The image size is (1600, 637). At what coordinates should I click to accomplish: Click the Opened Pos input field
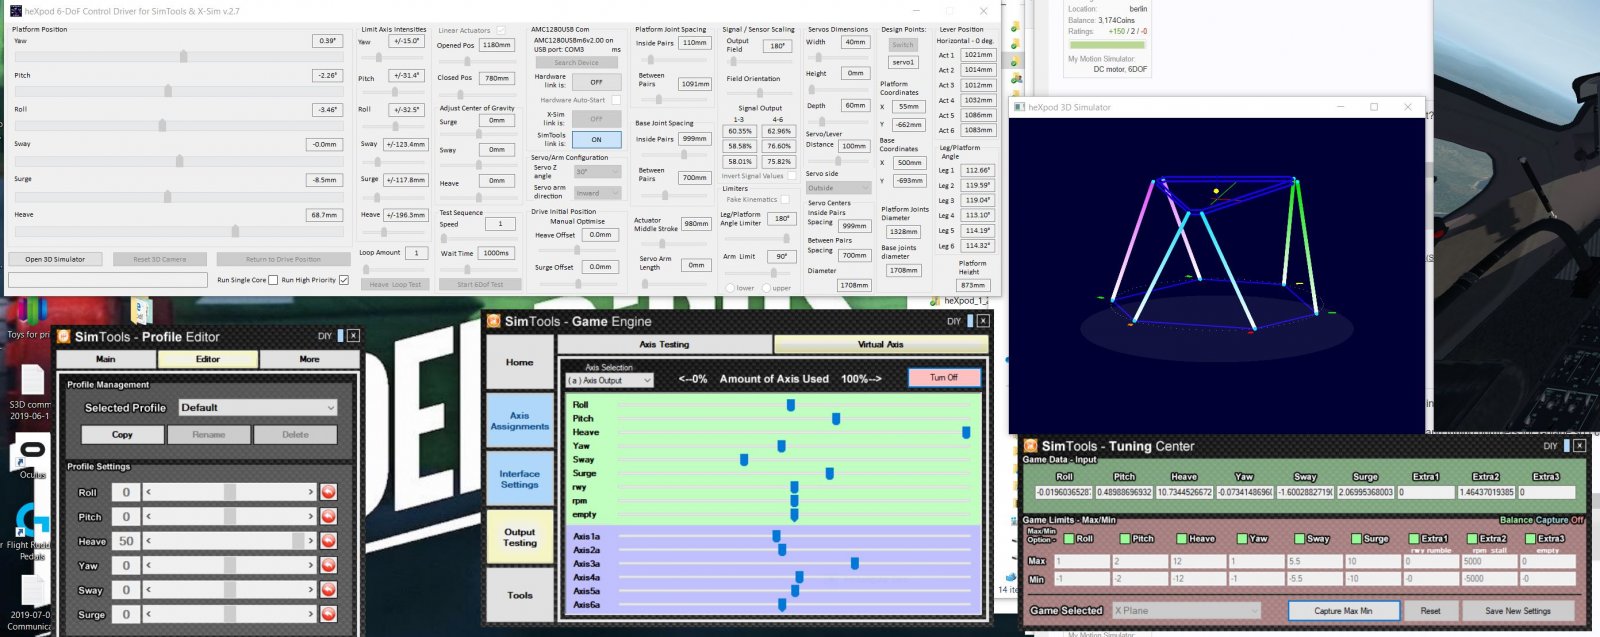496,45
